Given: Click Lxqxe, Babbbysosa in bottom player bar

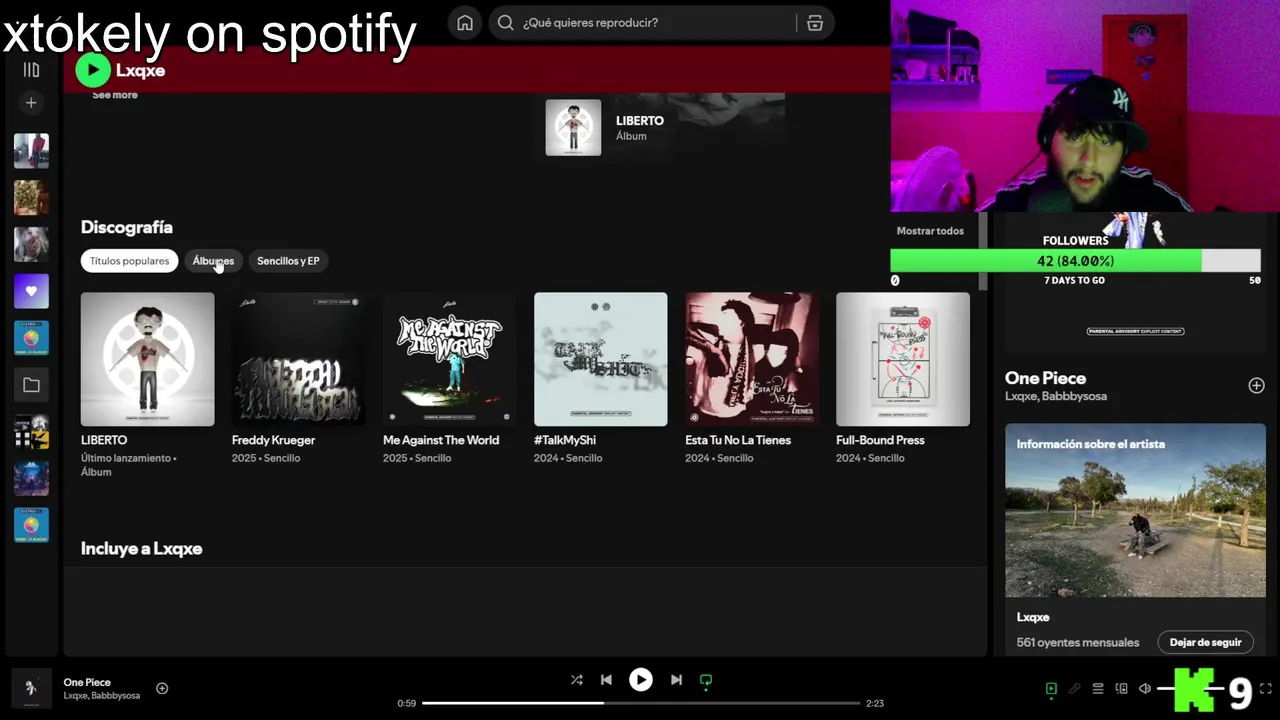Looking at the screenshot, I should (102, 695).
